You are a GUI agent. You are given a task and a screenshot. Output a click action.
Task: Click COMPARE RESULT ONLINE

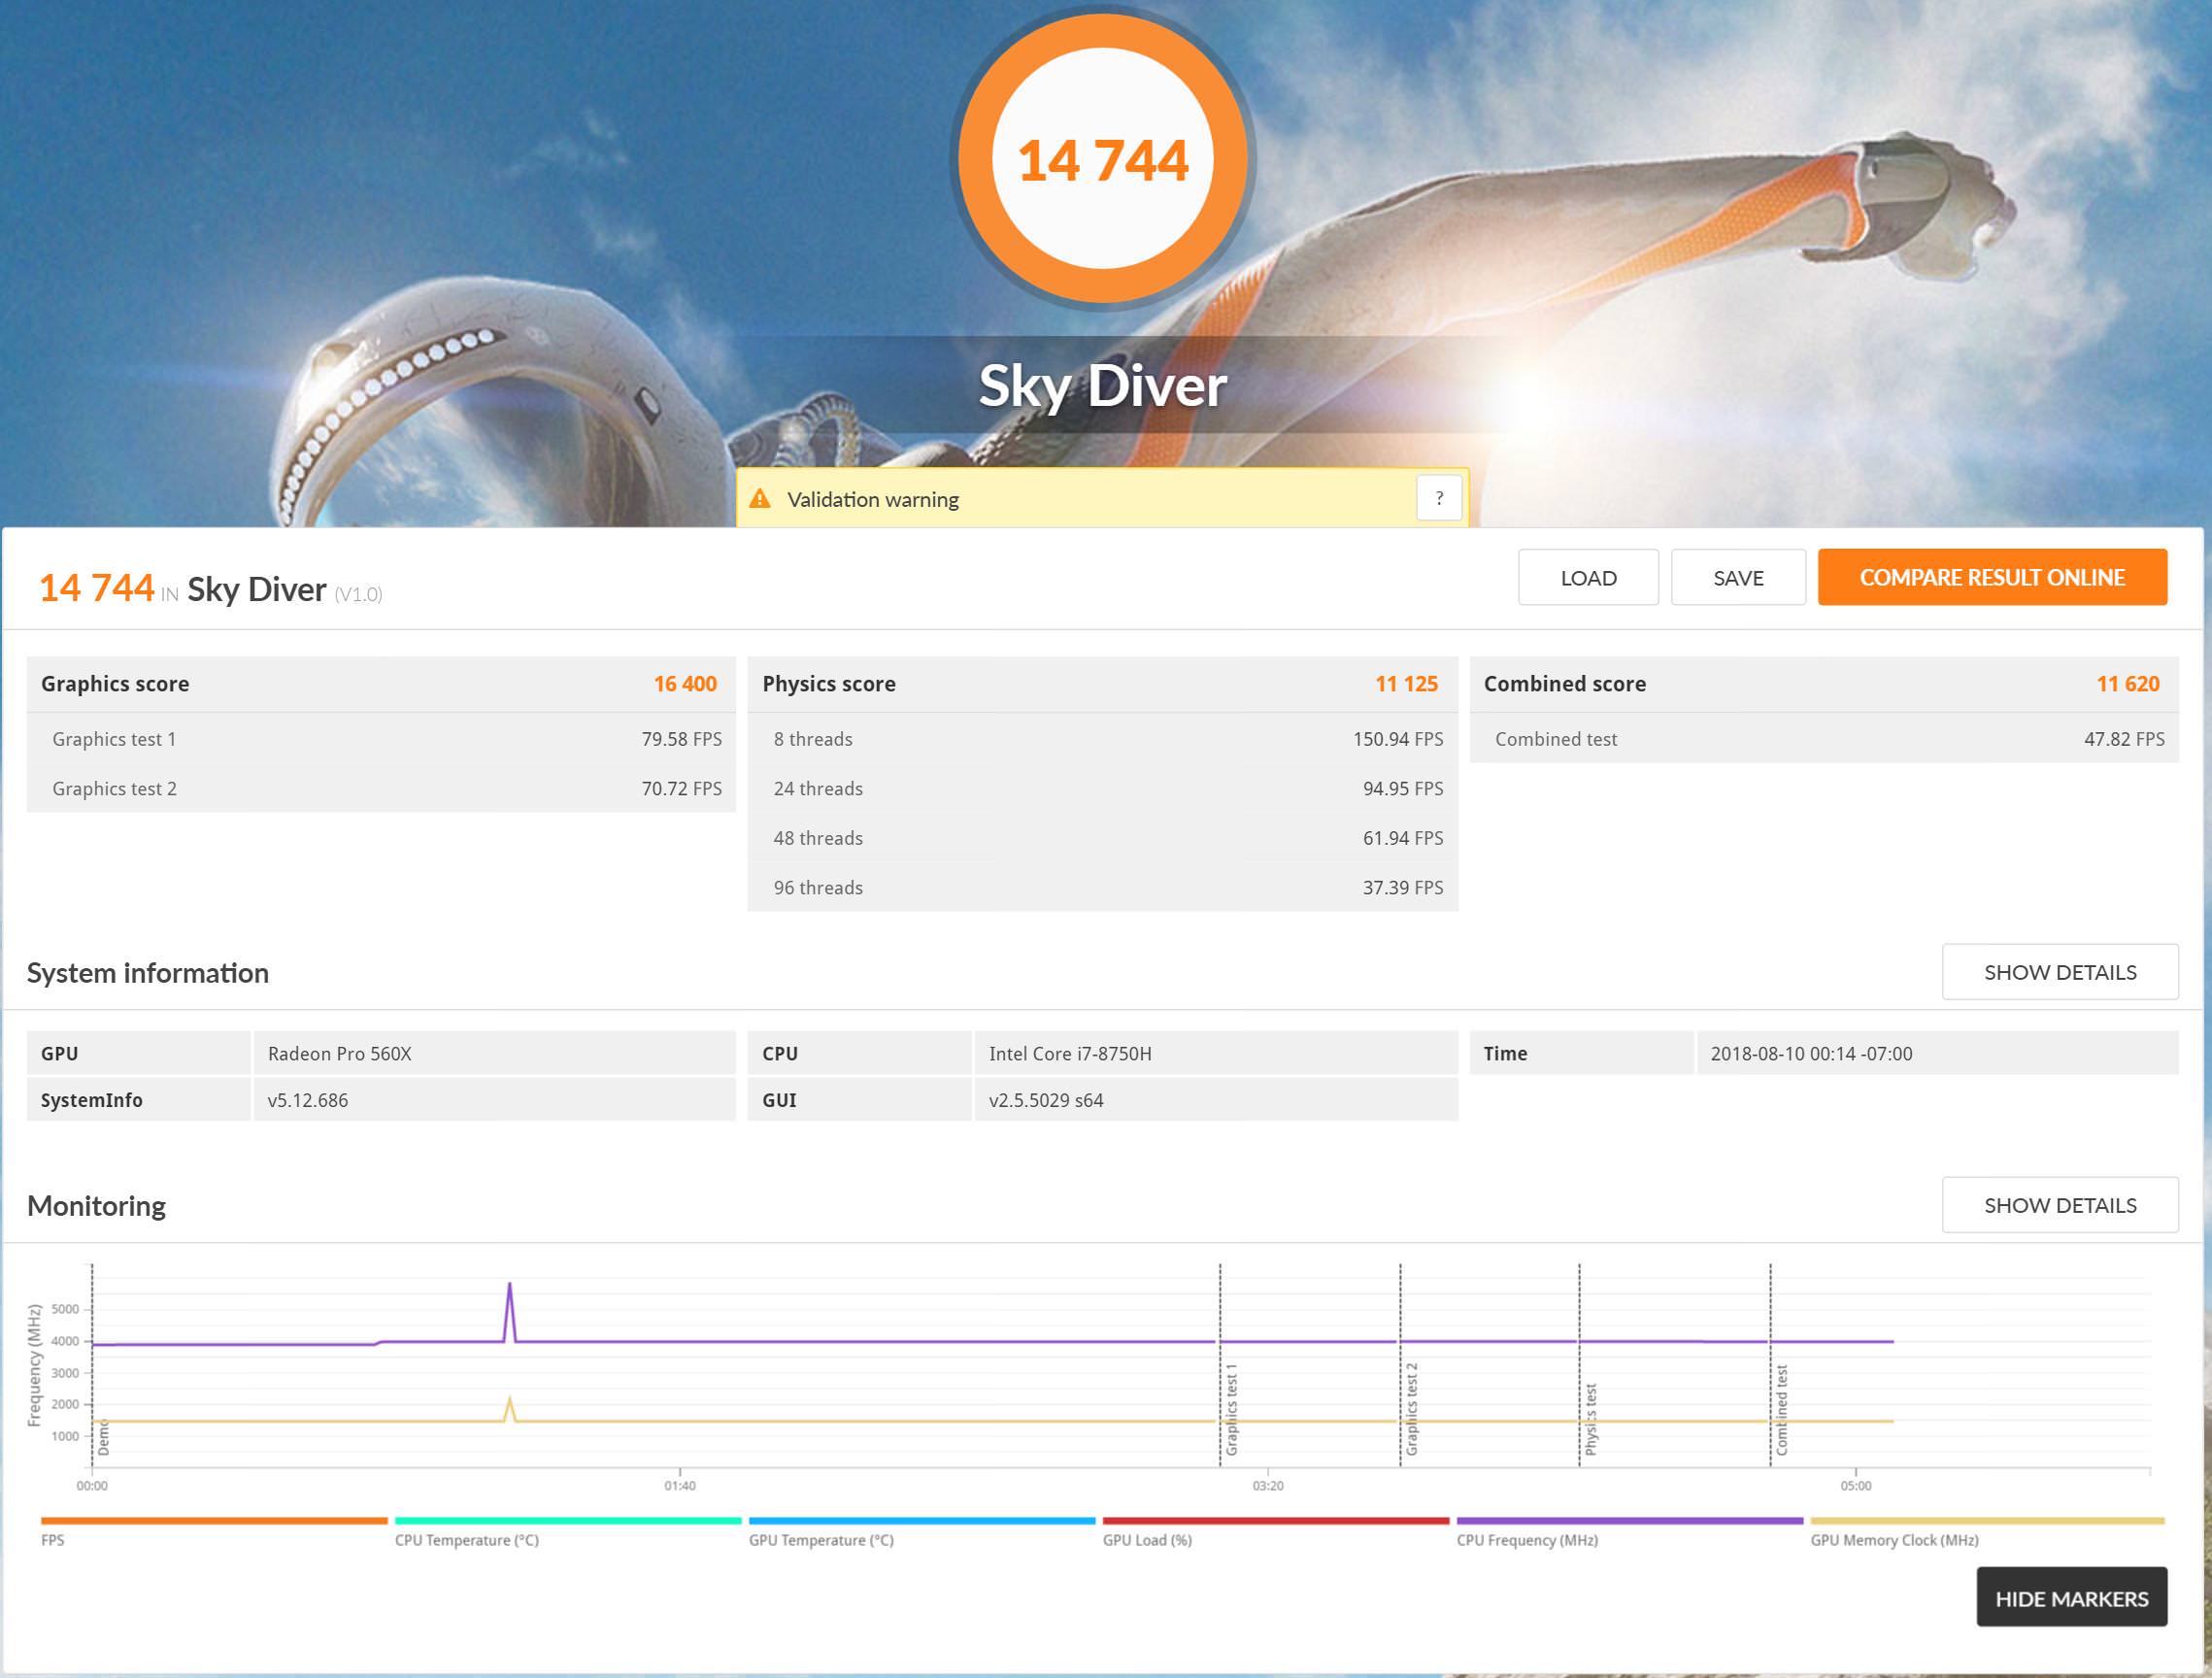1991,577
